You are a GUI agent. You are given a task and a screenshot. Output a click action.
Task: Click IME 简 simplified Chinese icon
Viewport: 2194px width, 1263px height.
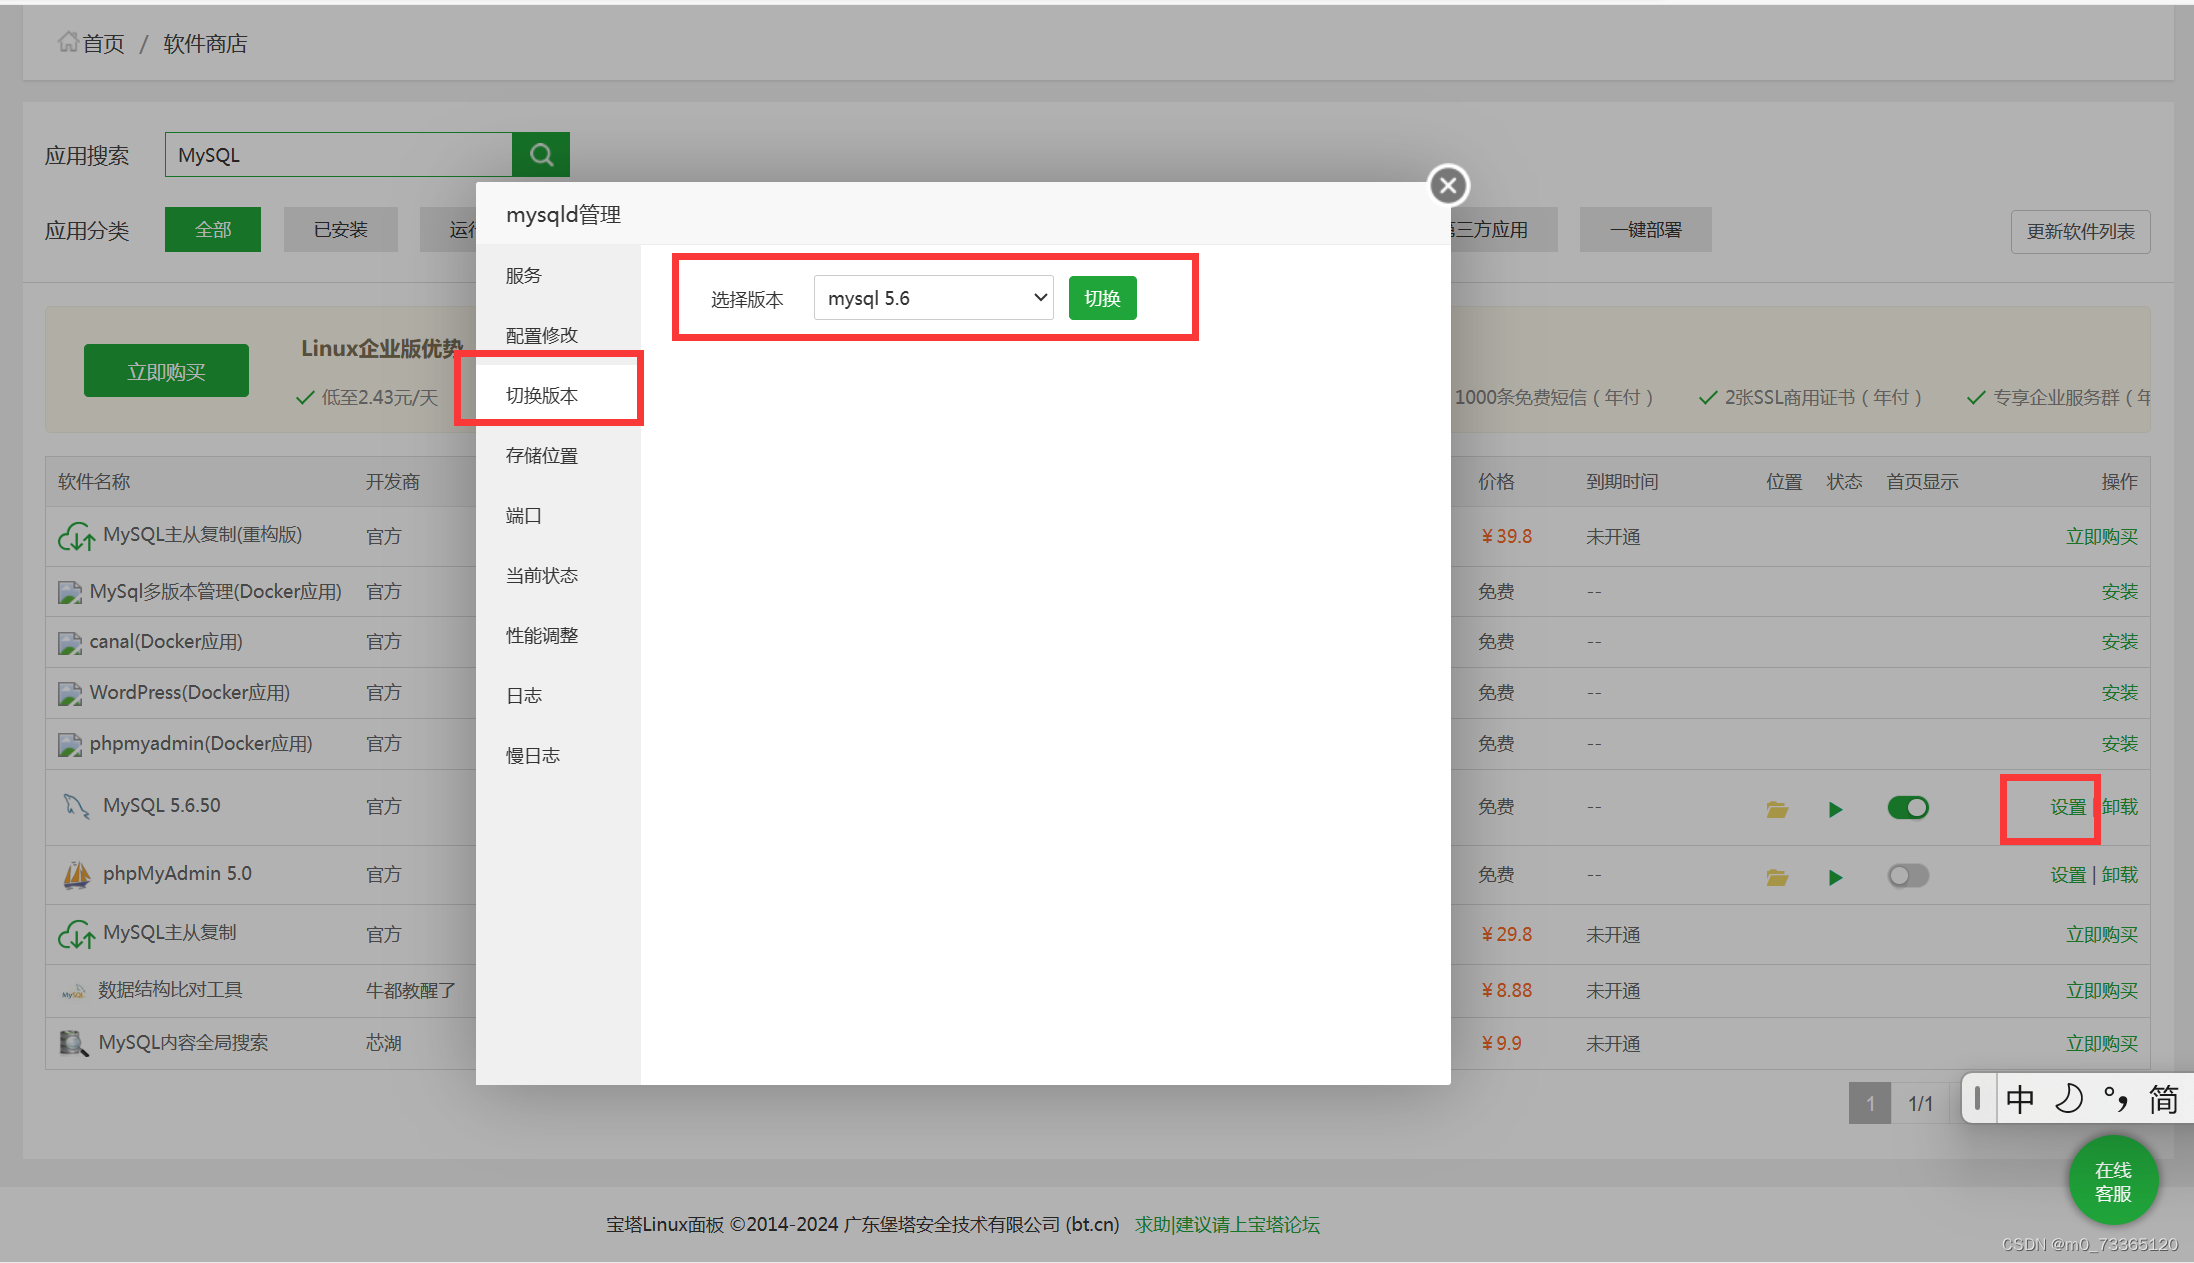point(2164,1099)
